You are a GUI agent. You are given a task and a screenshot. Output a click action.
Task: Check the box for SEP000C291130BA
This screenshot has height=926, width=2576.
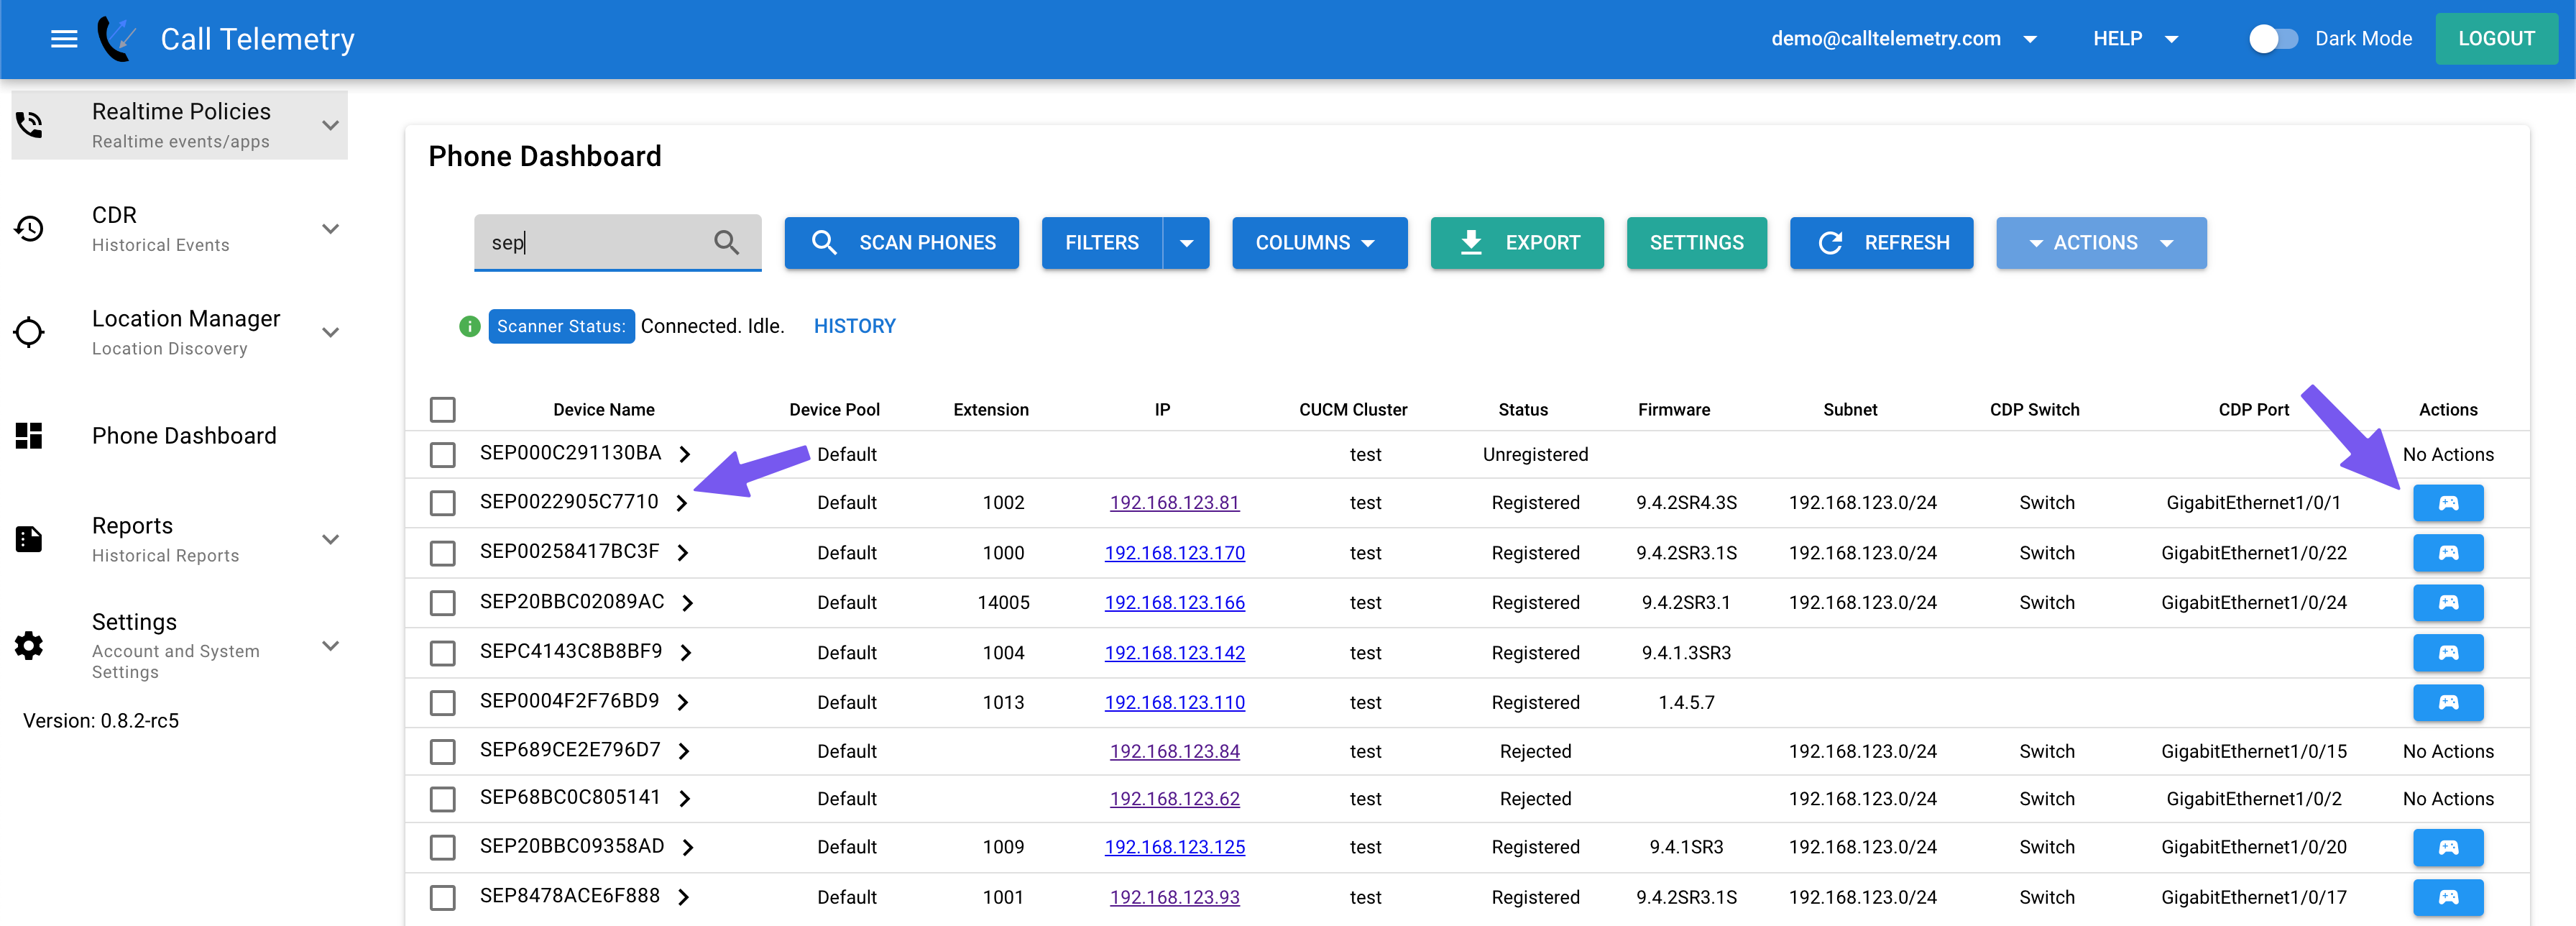[442, 455]
